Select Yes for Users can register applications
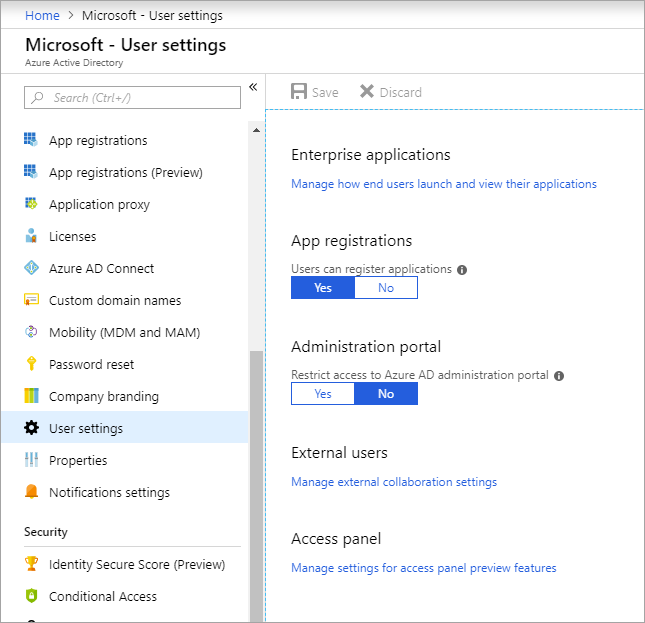 (x=323, y=287)
